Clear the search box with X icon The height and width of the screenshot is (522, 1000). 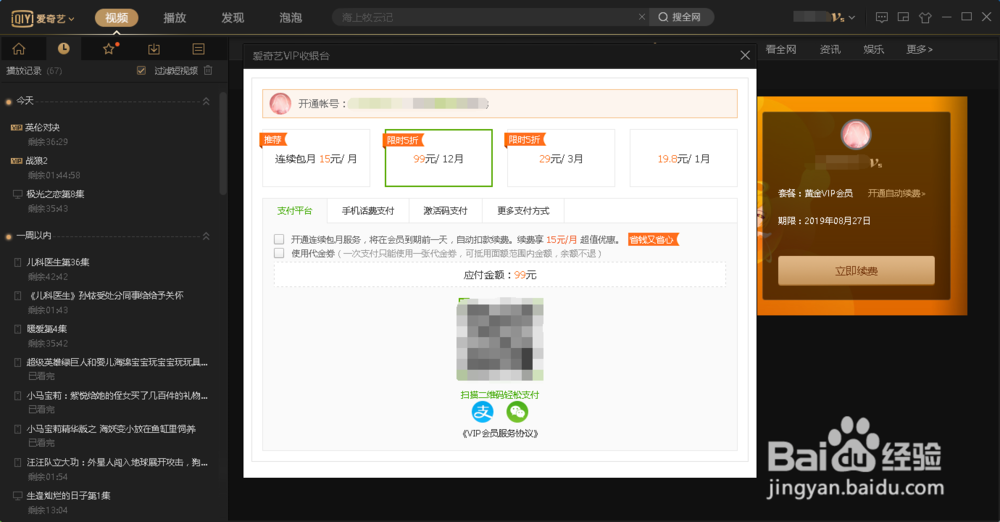pyautogui.click(x=642, y=17)
